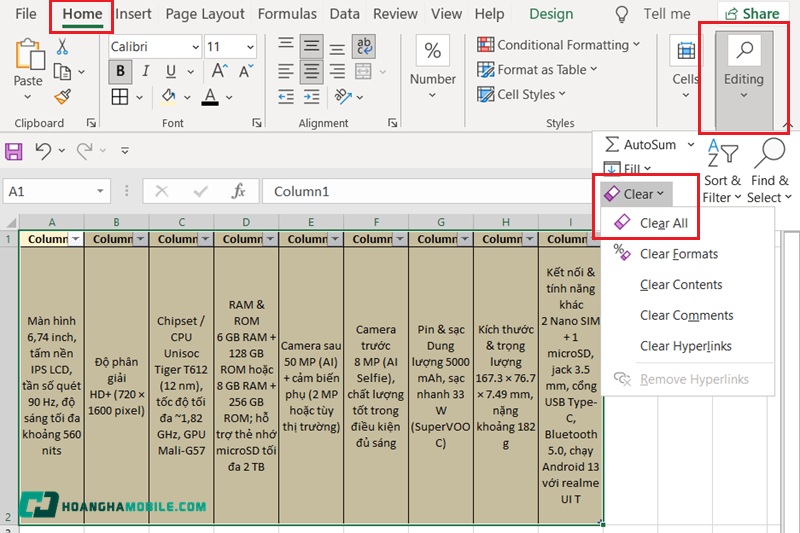Image resolution: width=800 pixels, height=533 pixels.
Task: Click the Insert Function fx icon
Action: [x=238, y=191]
